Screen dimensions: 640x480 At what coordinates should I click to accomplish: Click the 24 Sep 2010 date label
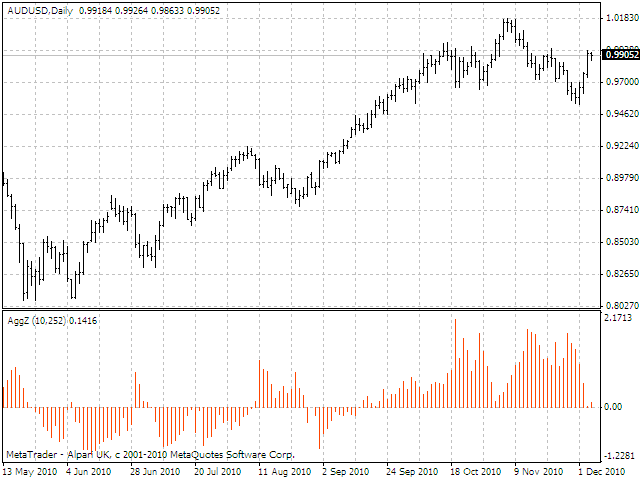[410, 471]
